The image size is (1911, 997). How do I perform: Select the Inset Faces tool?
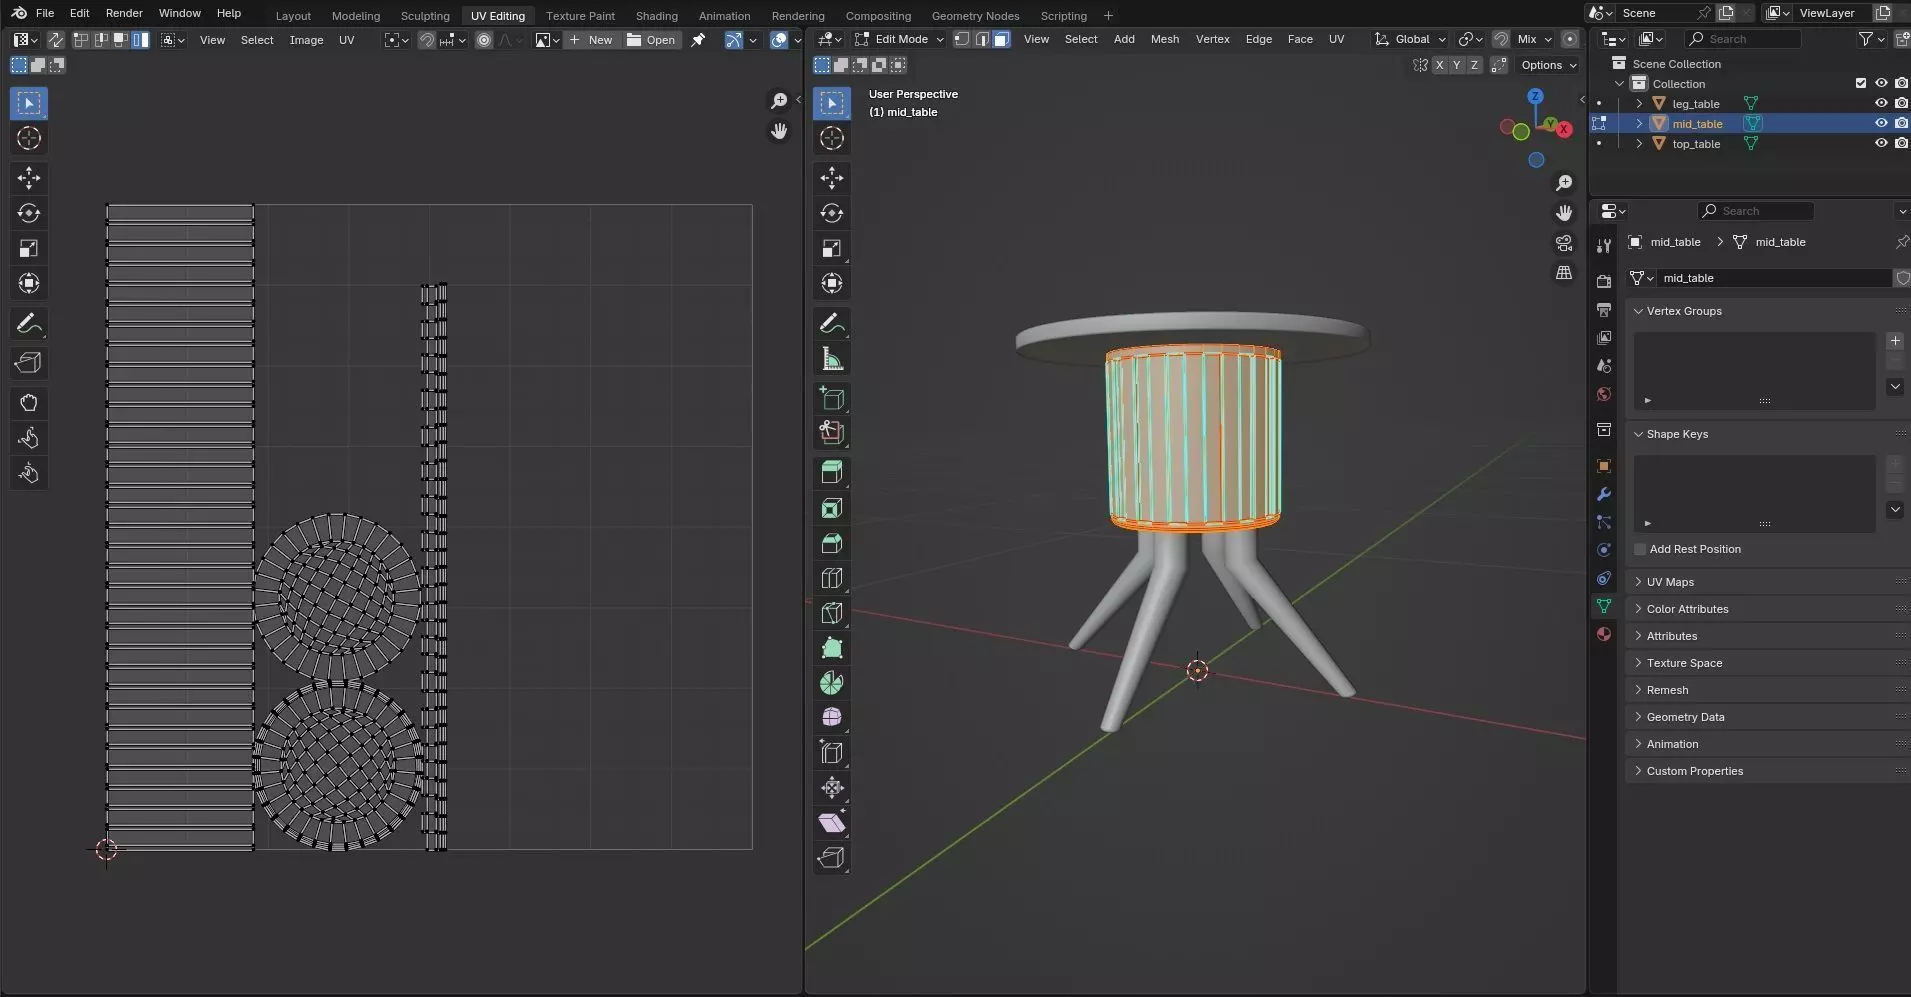(832, 508)
